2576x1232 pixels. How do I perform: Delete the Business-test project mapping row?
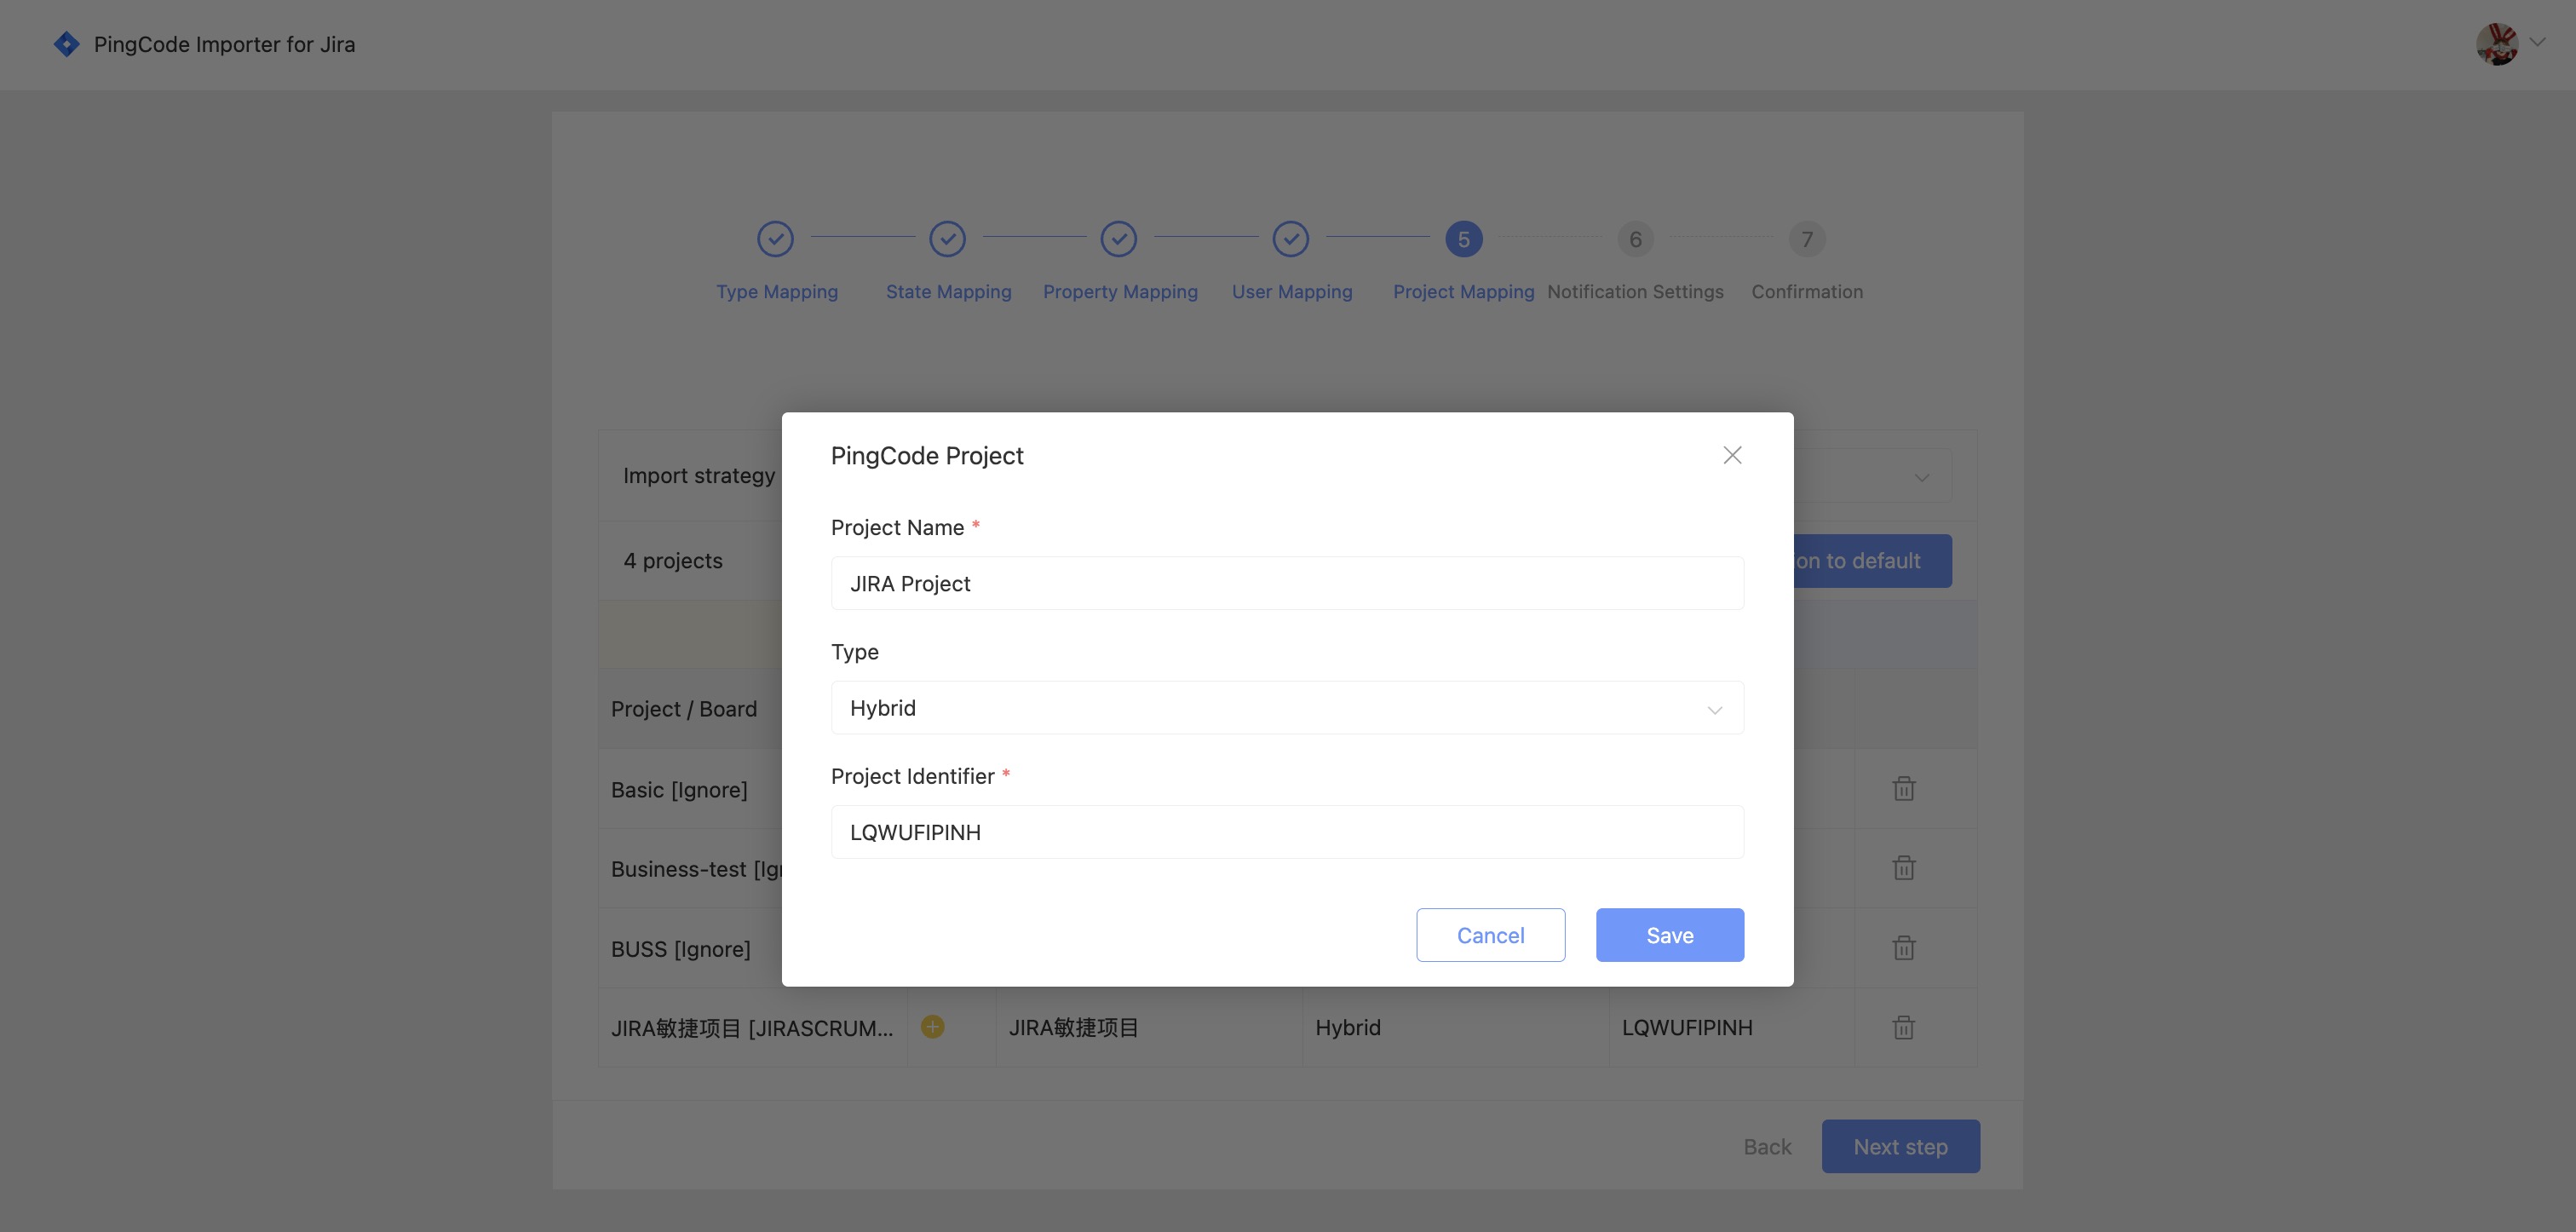(1904, 868)
